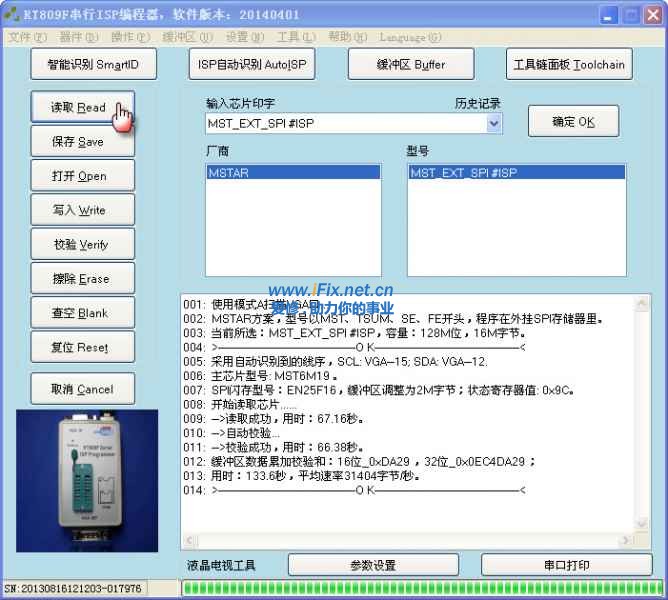
Task: Open the Language menu
Action: coord(410,38)
